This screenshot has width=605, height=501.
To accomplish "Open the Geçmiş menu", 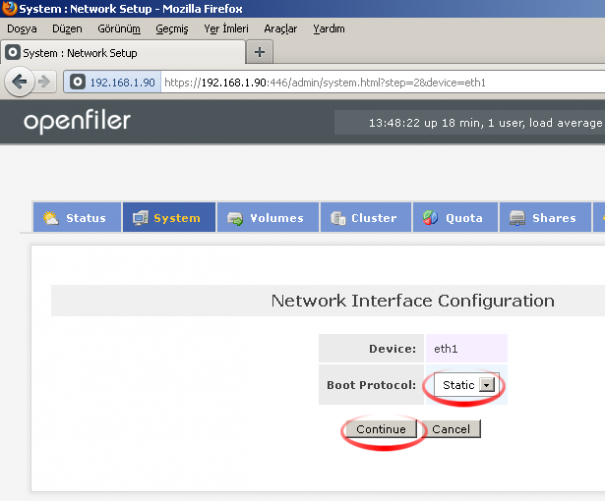I will [172, 29].
